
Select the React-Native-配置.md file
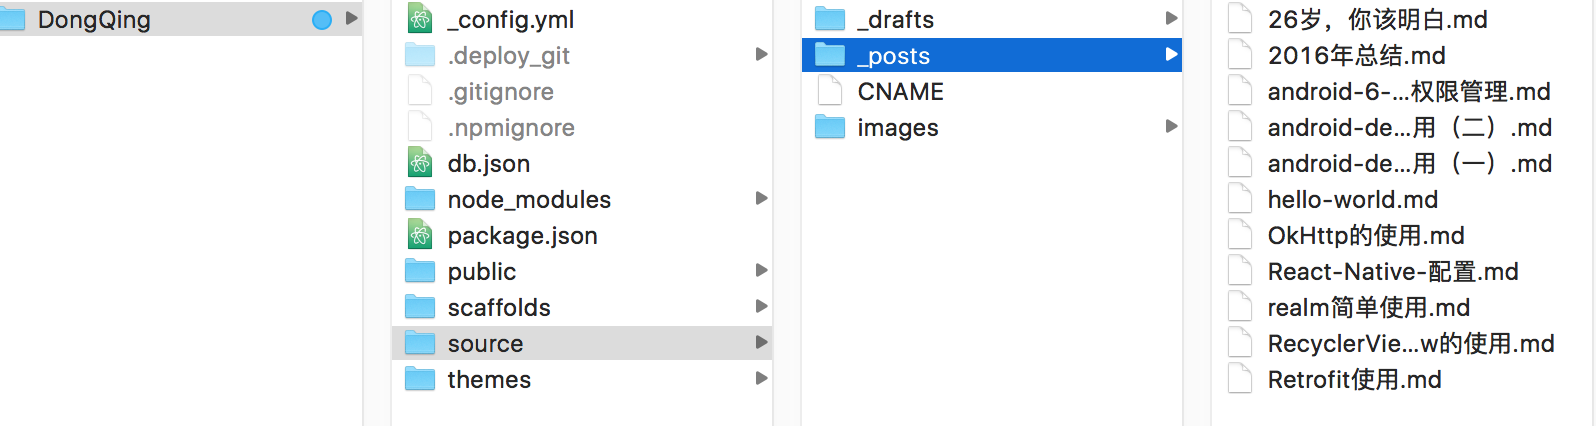coord(1392,271)
